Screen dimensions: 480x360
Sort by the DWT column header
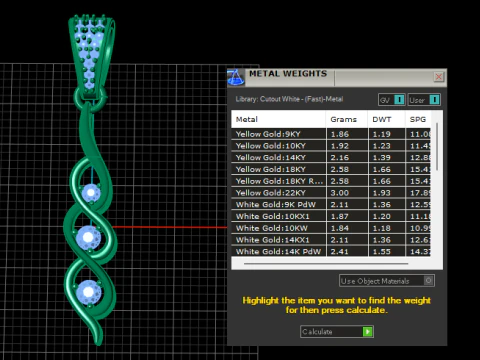coord(387,119)
